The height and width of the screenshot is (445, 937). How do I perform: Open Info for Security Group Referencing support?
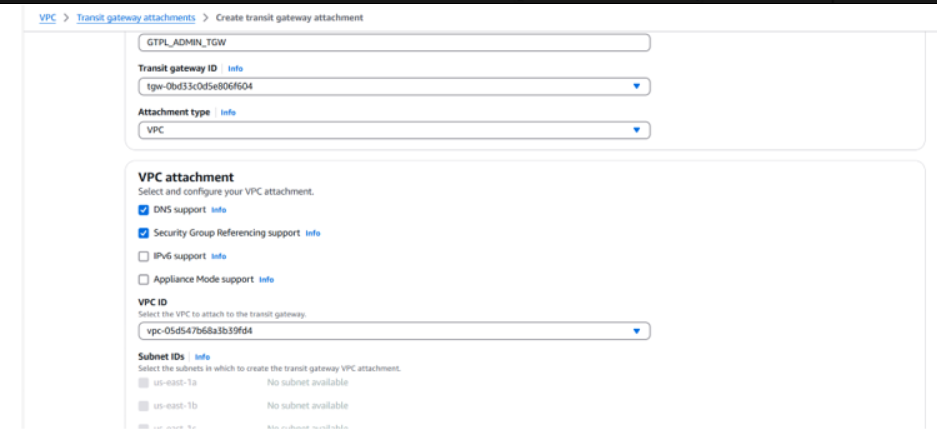(x=313, y=233)
